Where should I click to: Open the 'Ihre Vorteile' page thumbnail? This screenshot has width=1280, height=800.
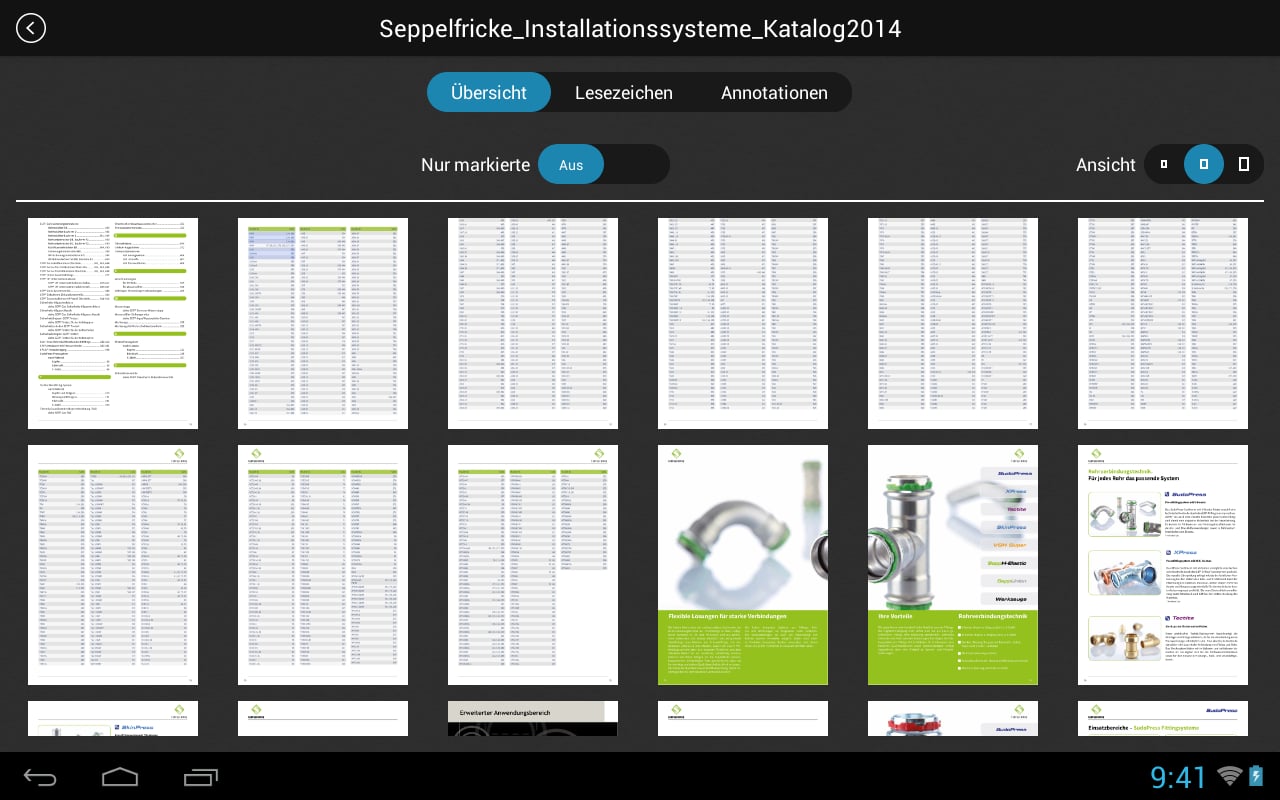click(953, 565)
